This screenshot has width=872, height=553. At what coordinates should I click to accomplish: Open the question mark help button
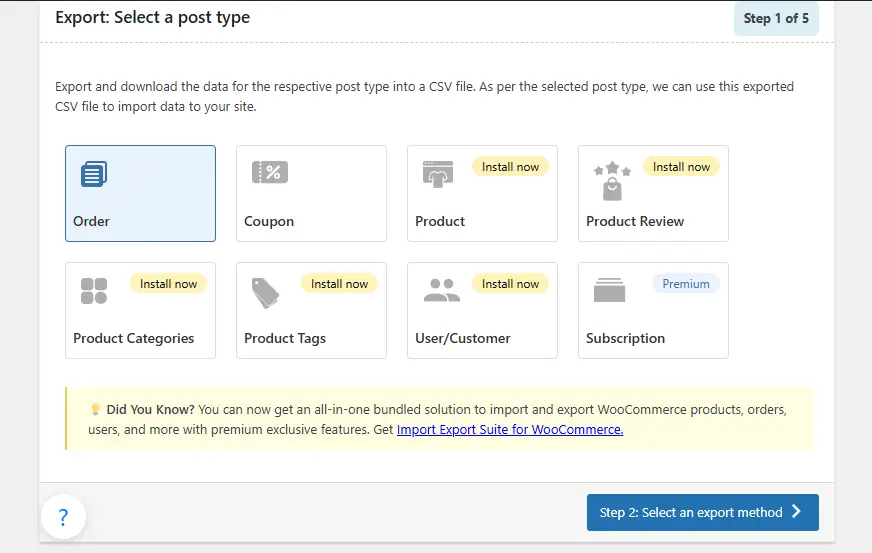(63, 517)
